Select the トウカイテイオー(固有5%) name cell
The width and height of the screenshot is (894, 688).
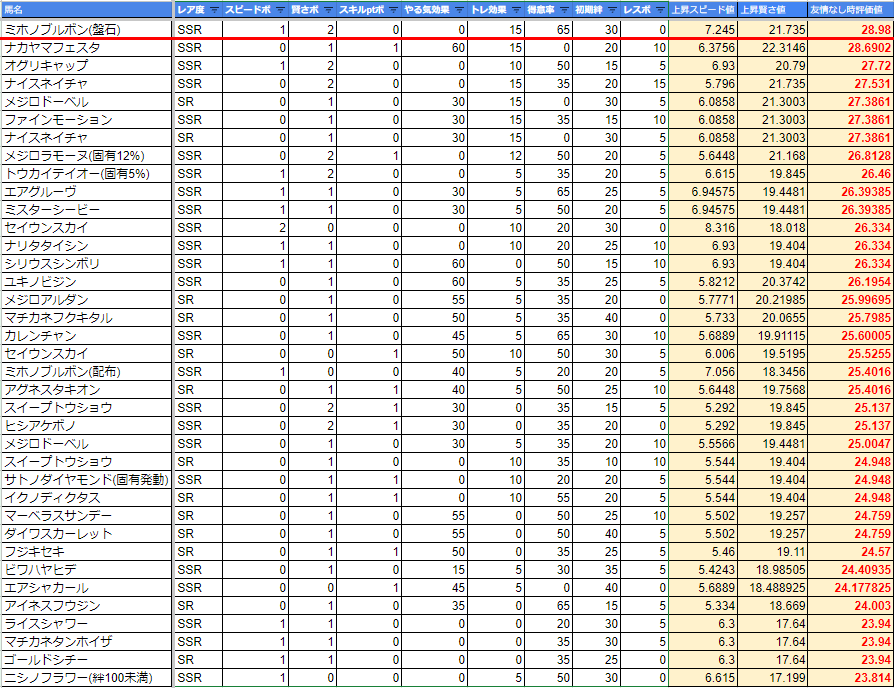coord(86,174)
